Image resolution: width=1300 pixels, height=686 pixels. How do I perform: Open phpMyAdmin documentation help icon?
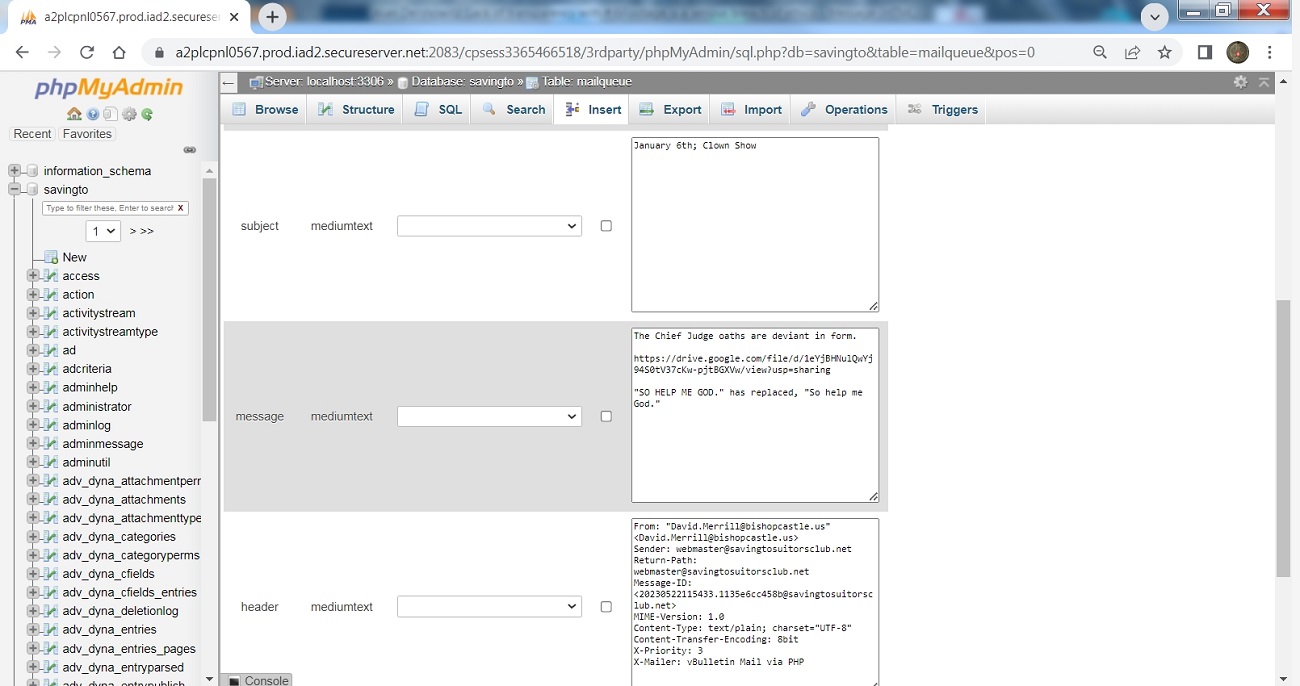[93, 114]
